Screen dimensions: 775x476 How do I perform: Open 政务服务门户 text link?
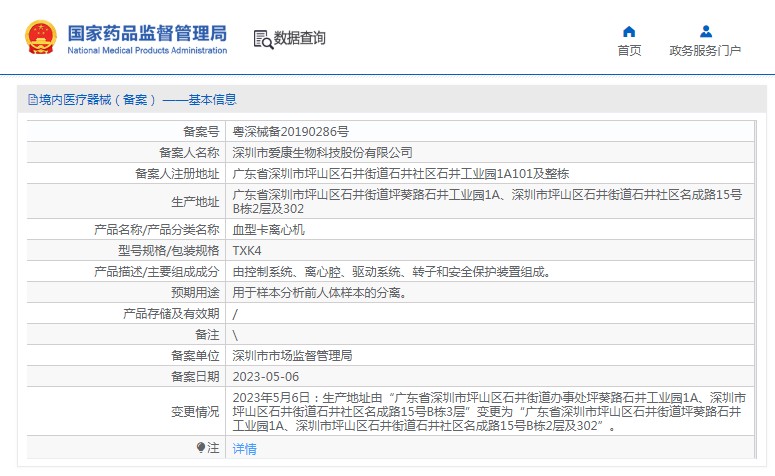point(705,50)
